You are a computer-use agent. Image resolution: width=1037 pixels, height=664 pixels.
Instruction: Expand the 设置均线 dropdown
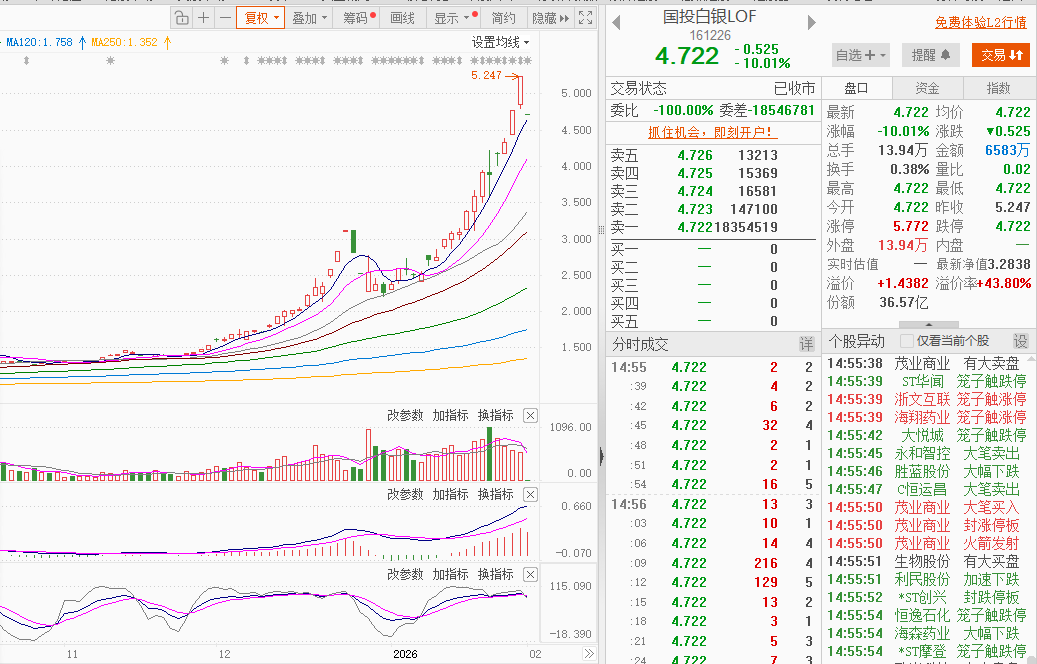click(x=500, y=42)
